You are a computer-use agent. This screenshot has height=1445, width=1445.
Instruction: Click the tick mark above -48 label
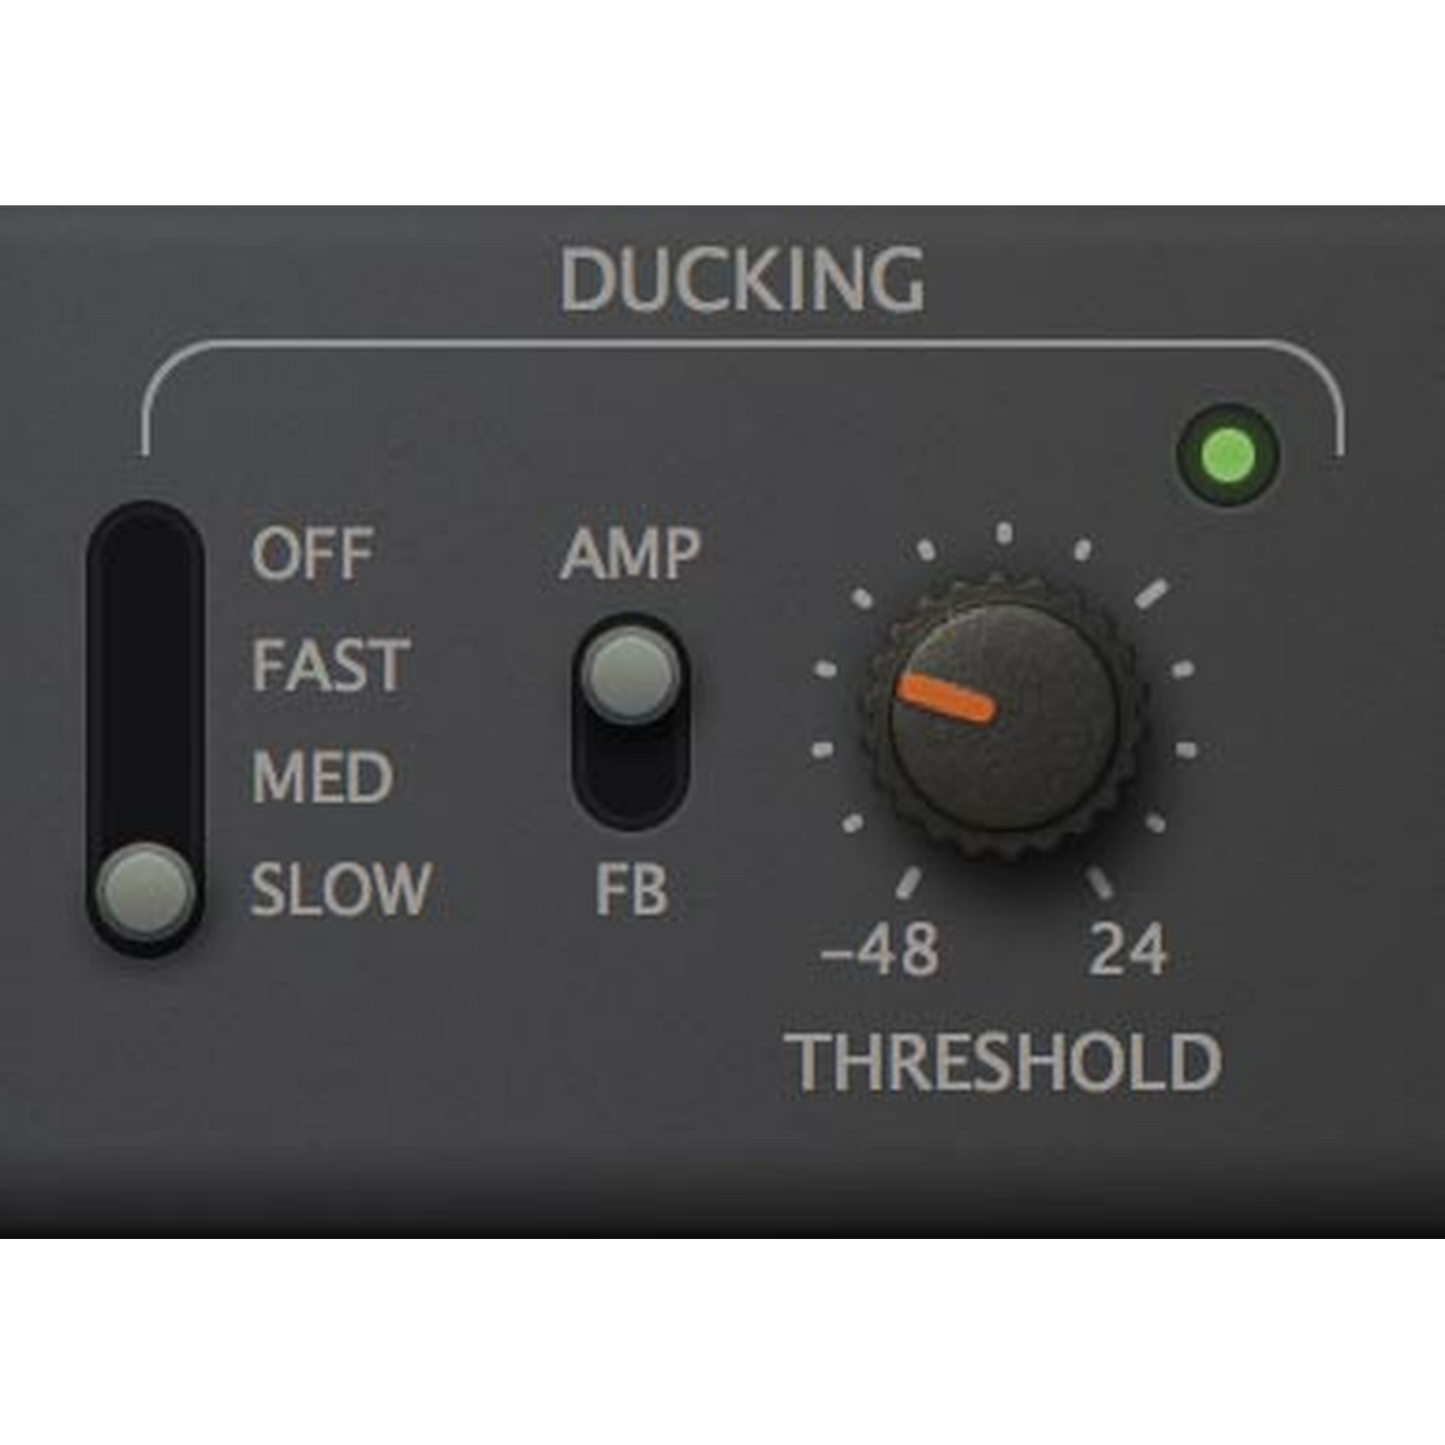click(x=909, y=882)
